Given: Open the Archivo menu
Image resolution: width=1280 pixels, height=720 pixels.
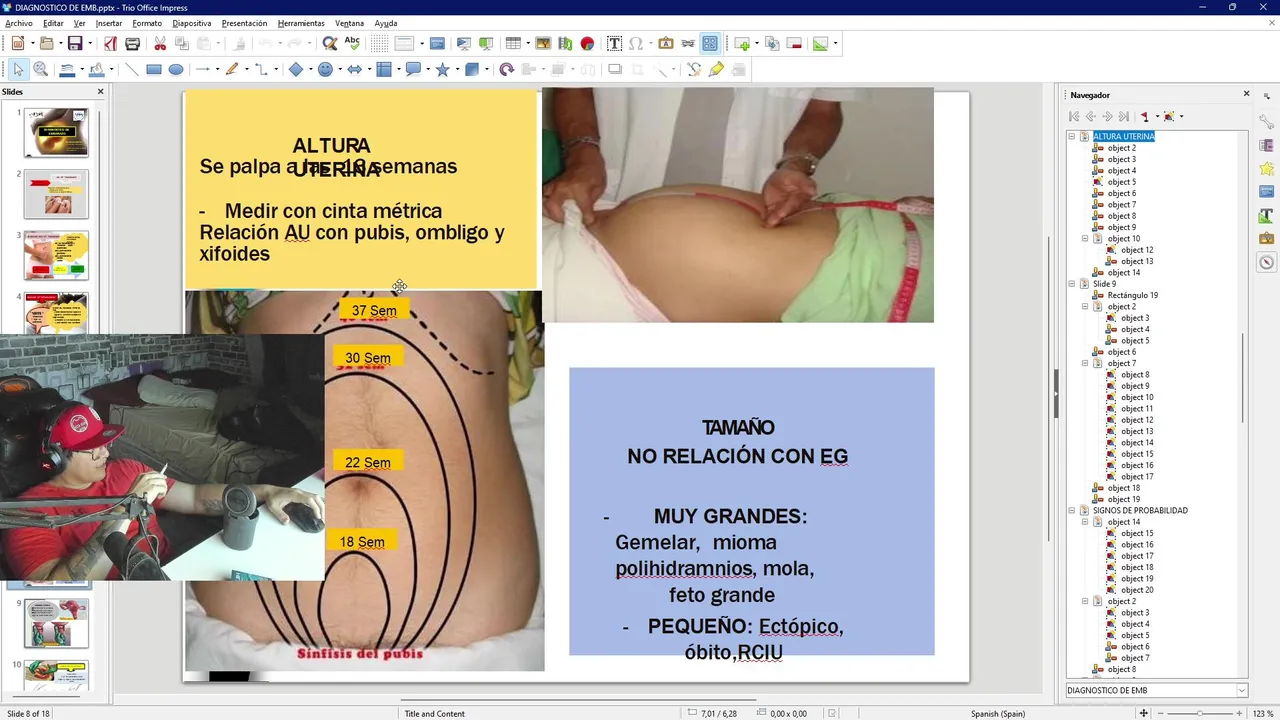Looking at the screenshot, I should pyautogui.click(x=19, y=23).
